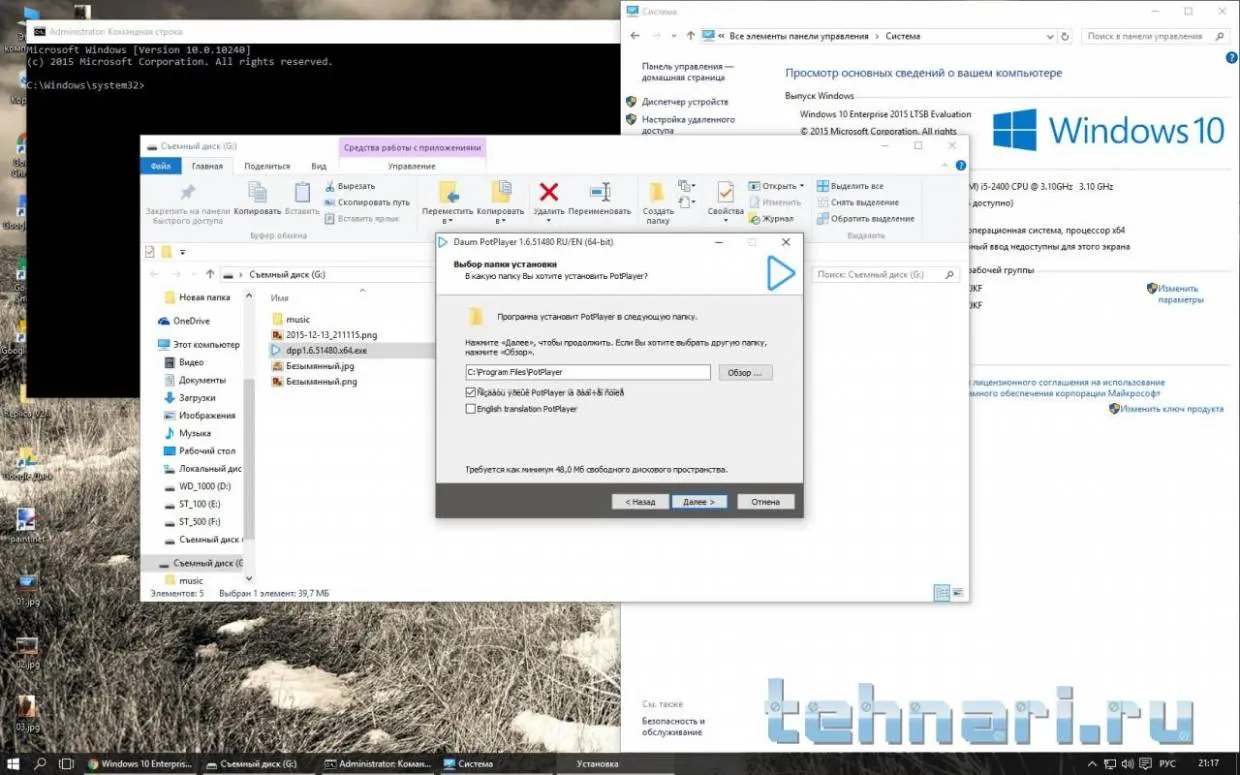Viewport: 1240px width, 775px height.
Task: Click Change settings link in System window
Action: coord(1180,294)
